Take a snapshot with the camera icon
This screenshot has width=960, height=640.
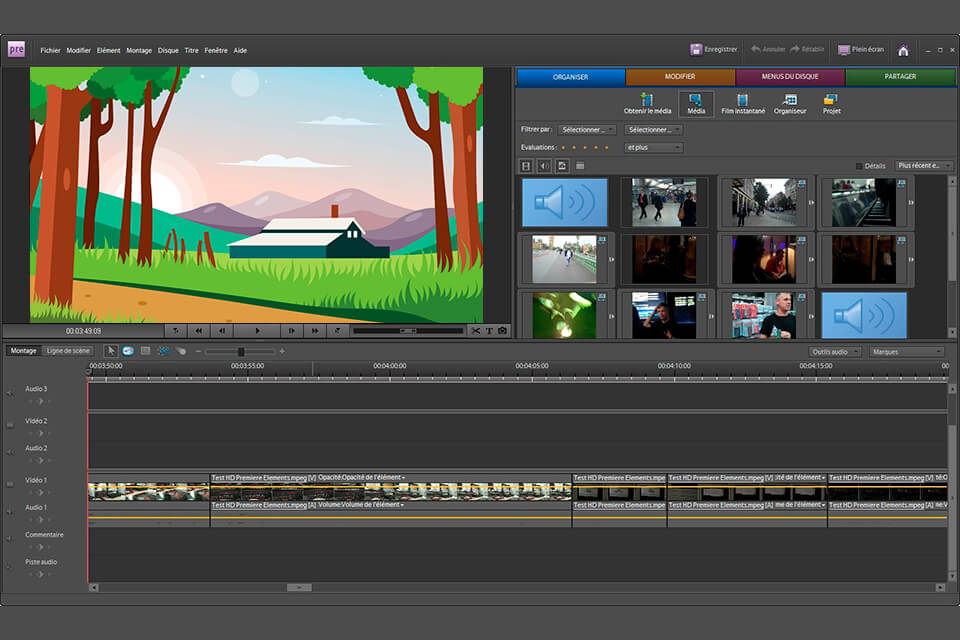(500, 331)
